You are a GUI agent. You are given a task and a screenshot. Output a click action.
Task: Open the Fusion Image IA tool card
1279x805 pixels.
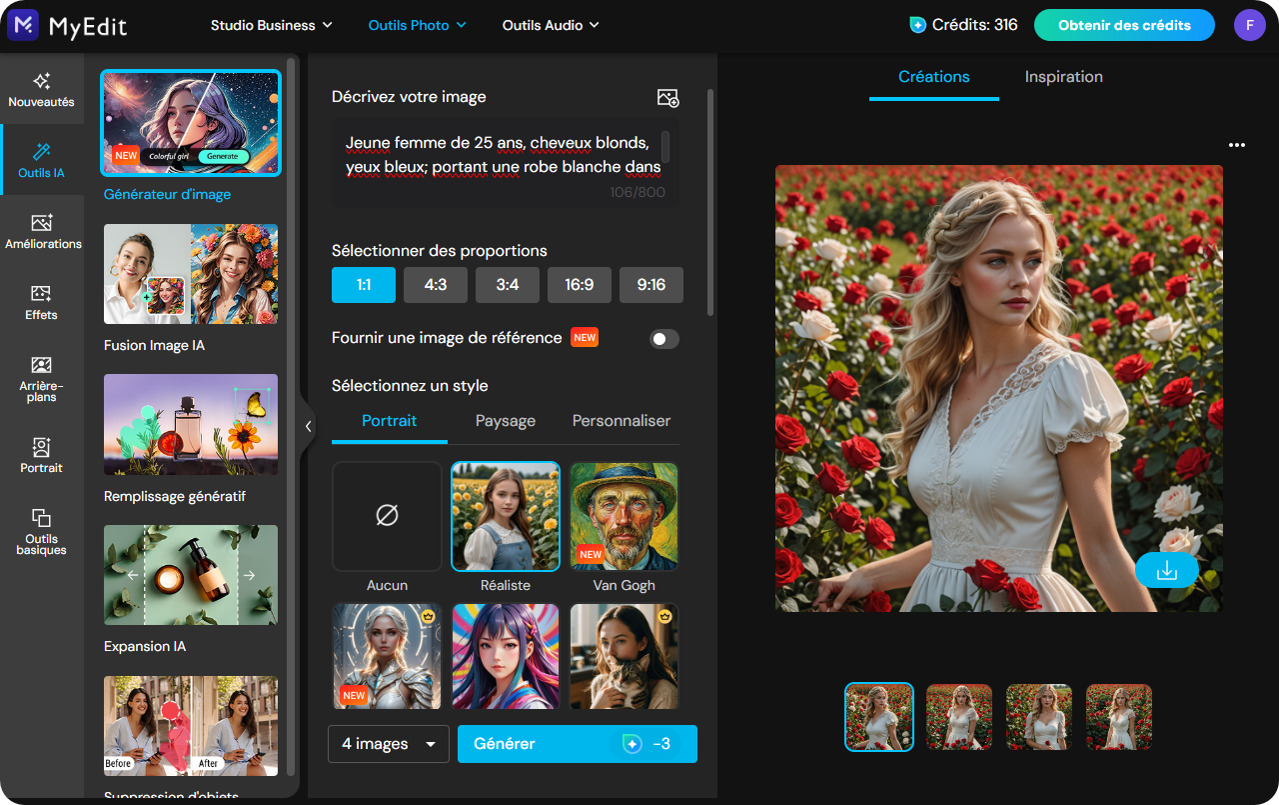pos(191,274)
